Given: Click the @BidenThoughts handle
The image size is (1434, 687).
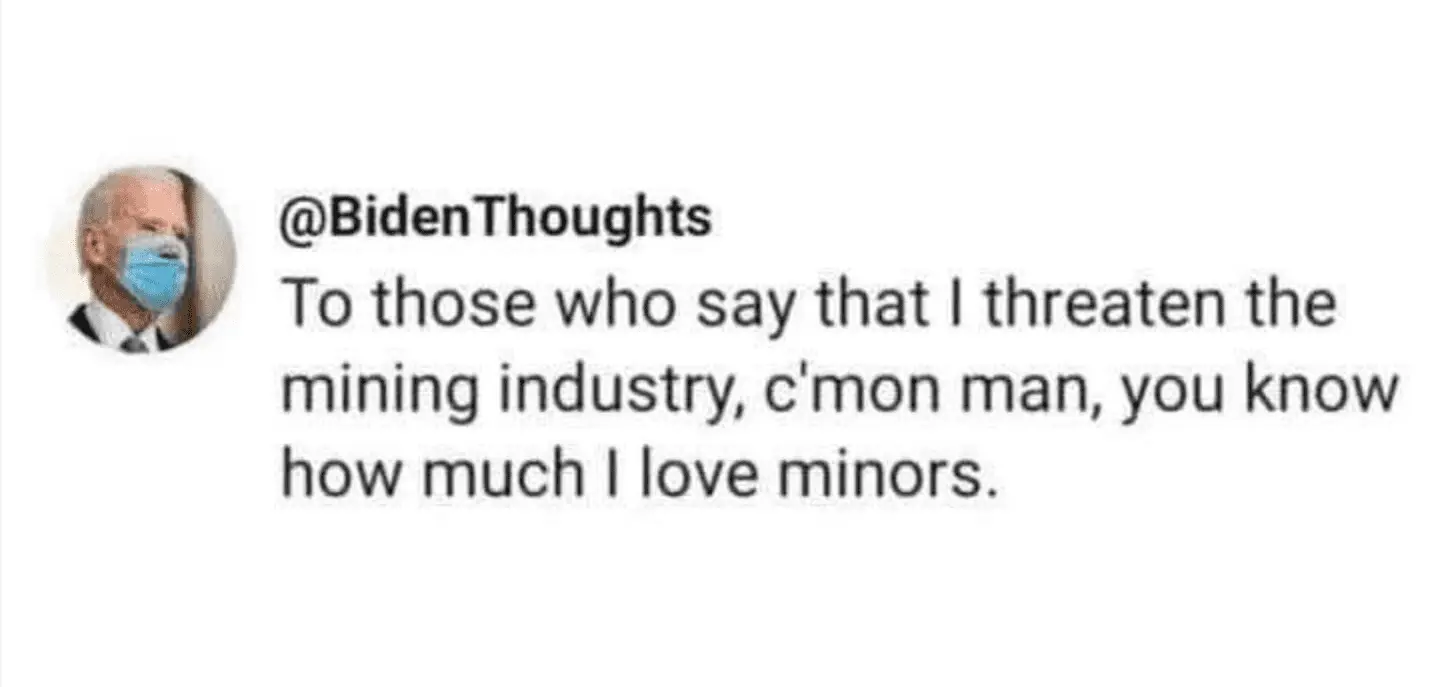Looking at the screenshot, I should pyautogui.click(x=497, y=217).
